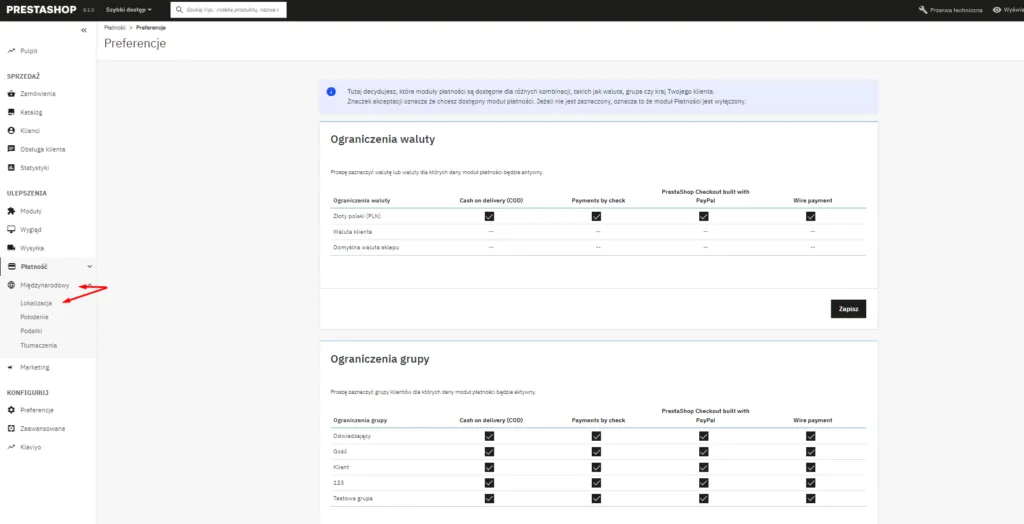Click the Klienci person icon
This screenshot has height=524, width=1024.
click(x=11, y=131)
